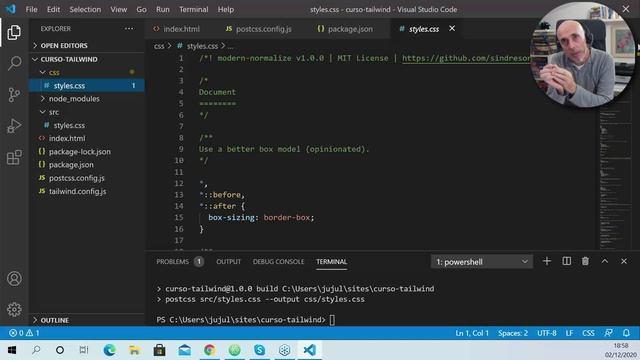Open the powershell terminal selector dropdown
The height and width of the screenshot is (360, 640).
(x=482, y=262)
